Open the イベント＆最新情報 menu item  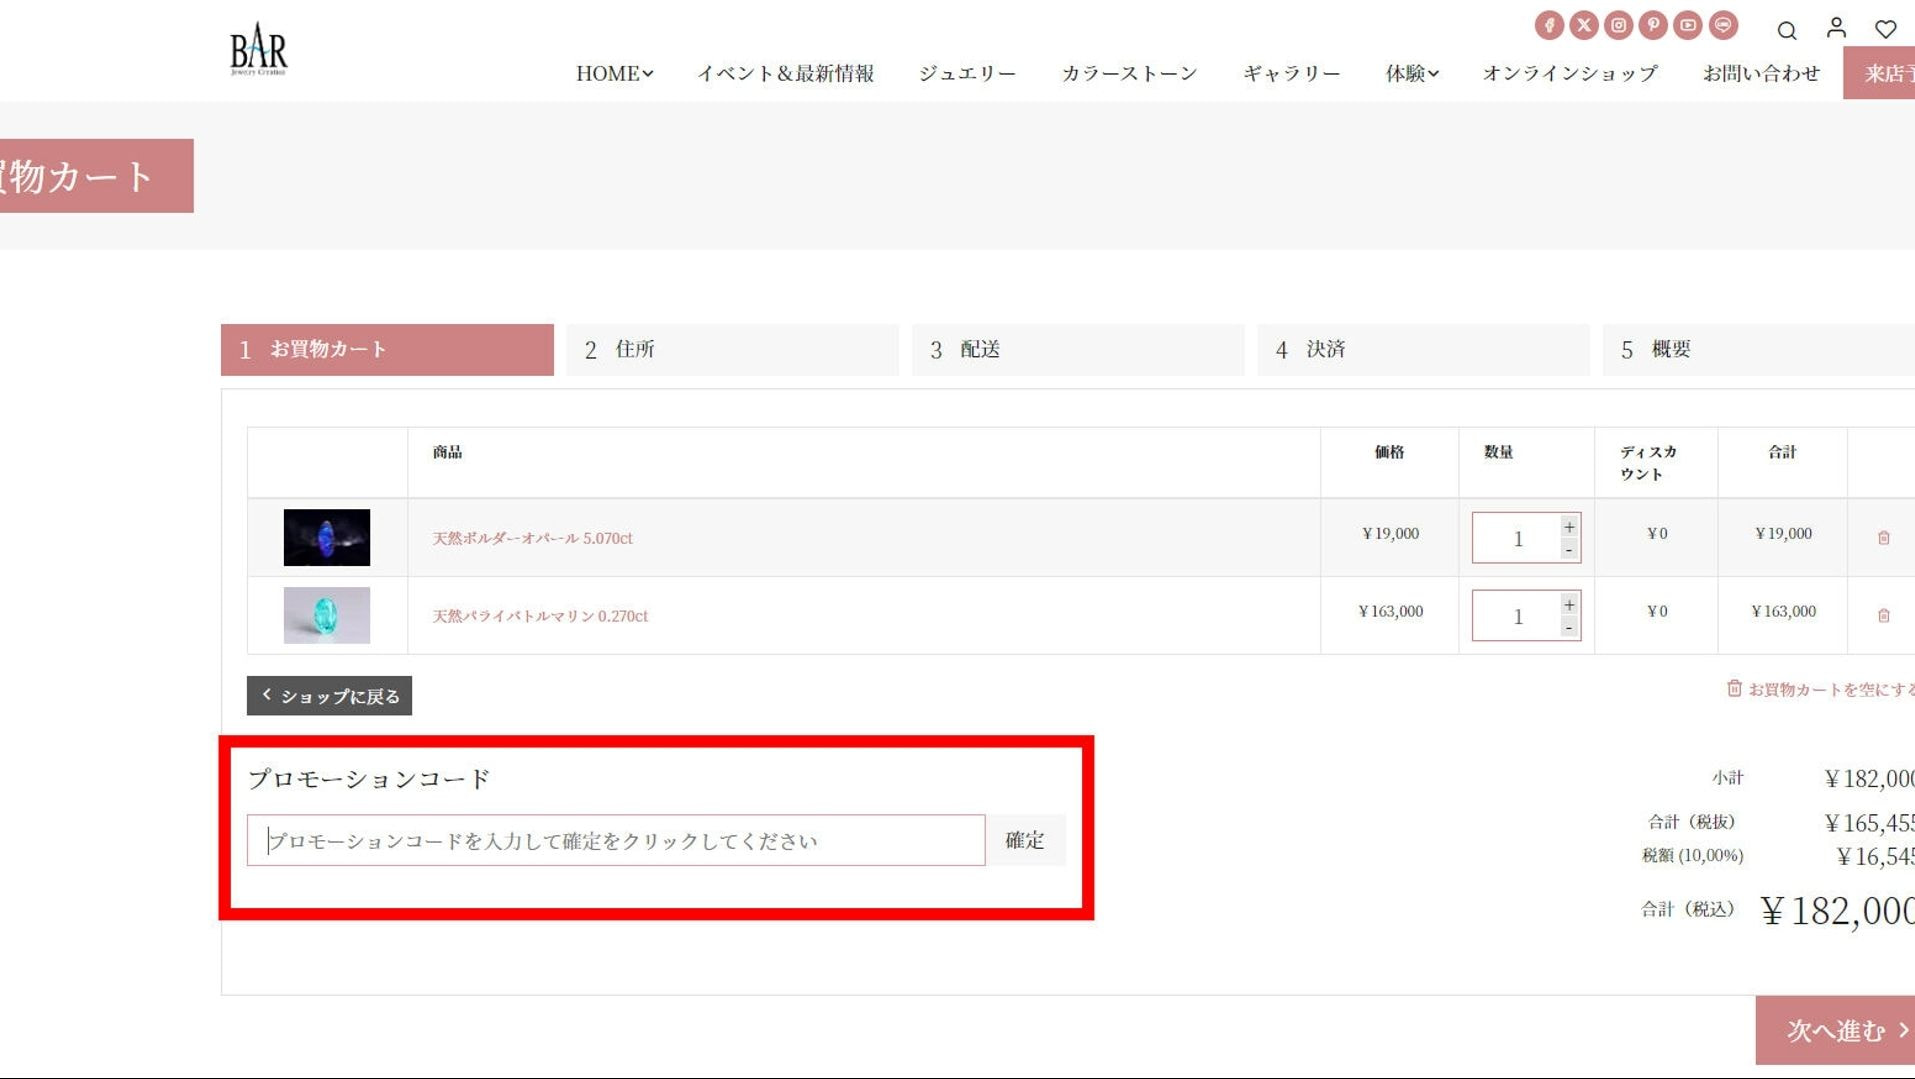pos(785,73)
